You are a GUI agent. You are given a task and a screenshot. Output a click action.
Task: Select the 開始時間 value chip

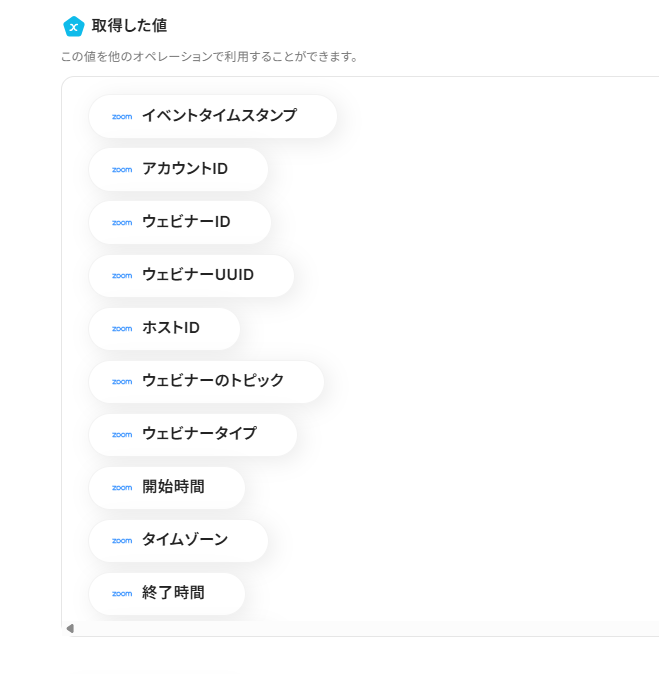click(x=167, y=488)
